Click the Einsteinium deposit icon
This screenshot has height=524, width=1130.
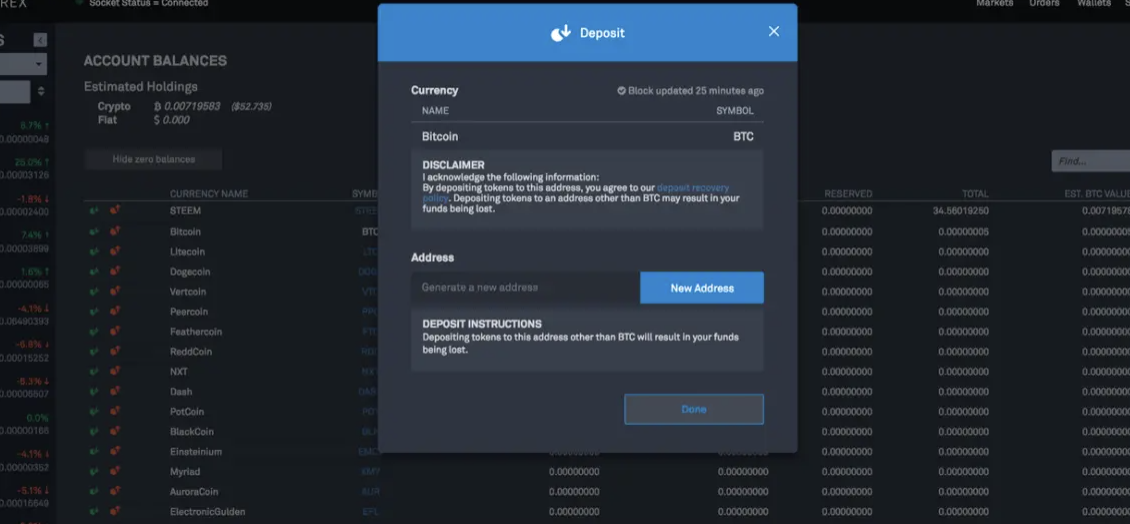click(94, 452)
